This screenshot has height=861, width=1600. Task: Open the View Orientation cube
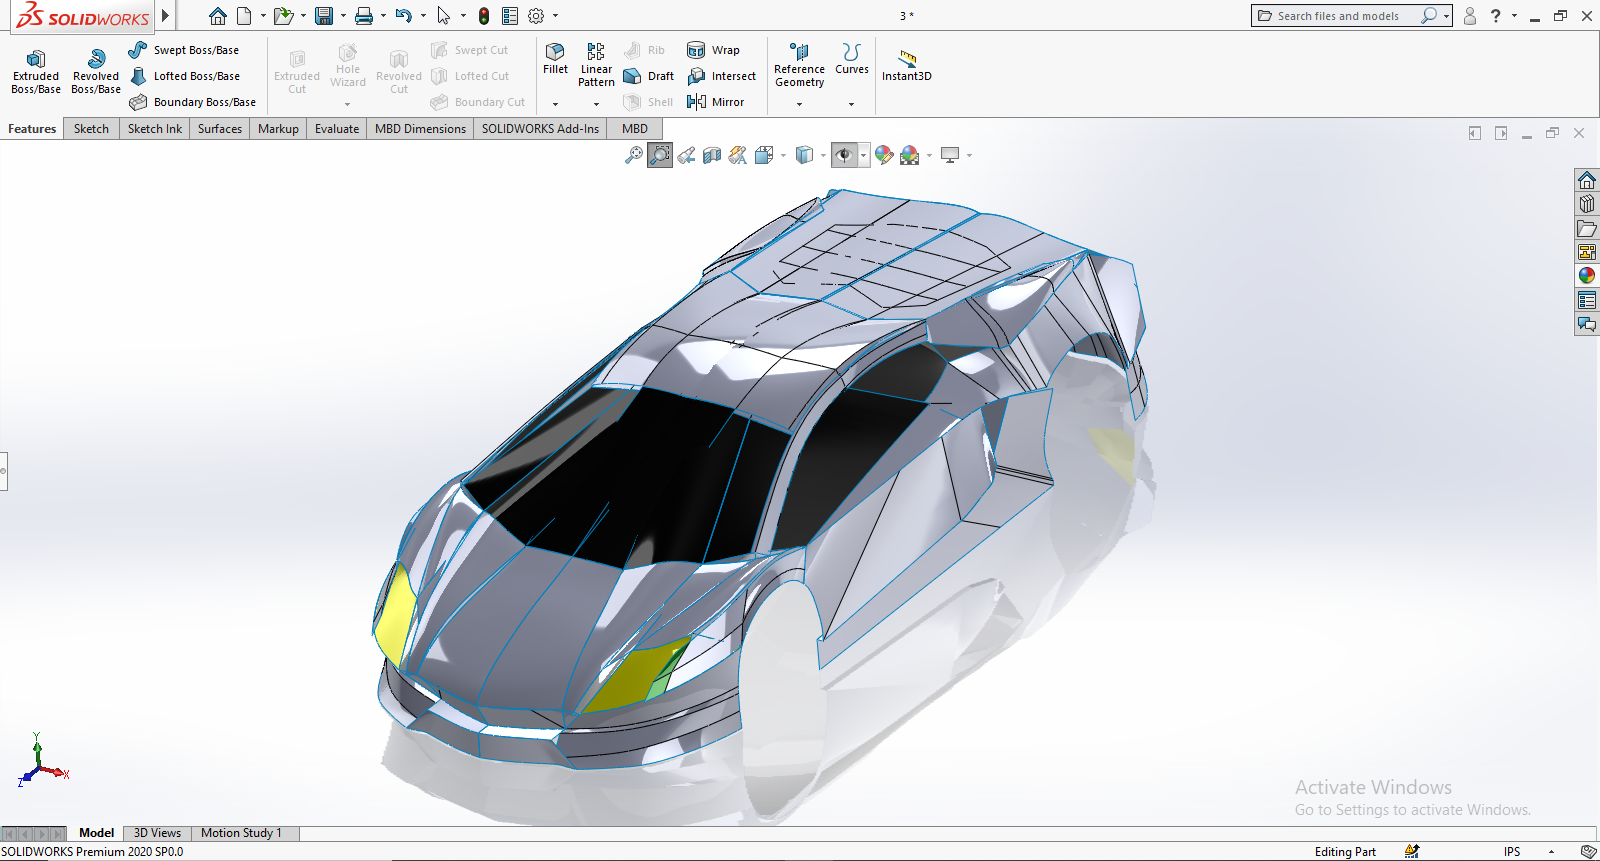click(764, 155)
